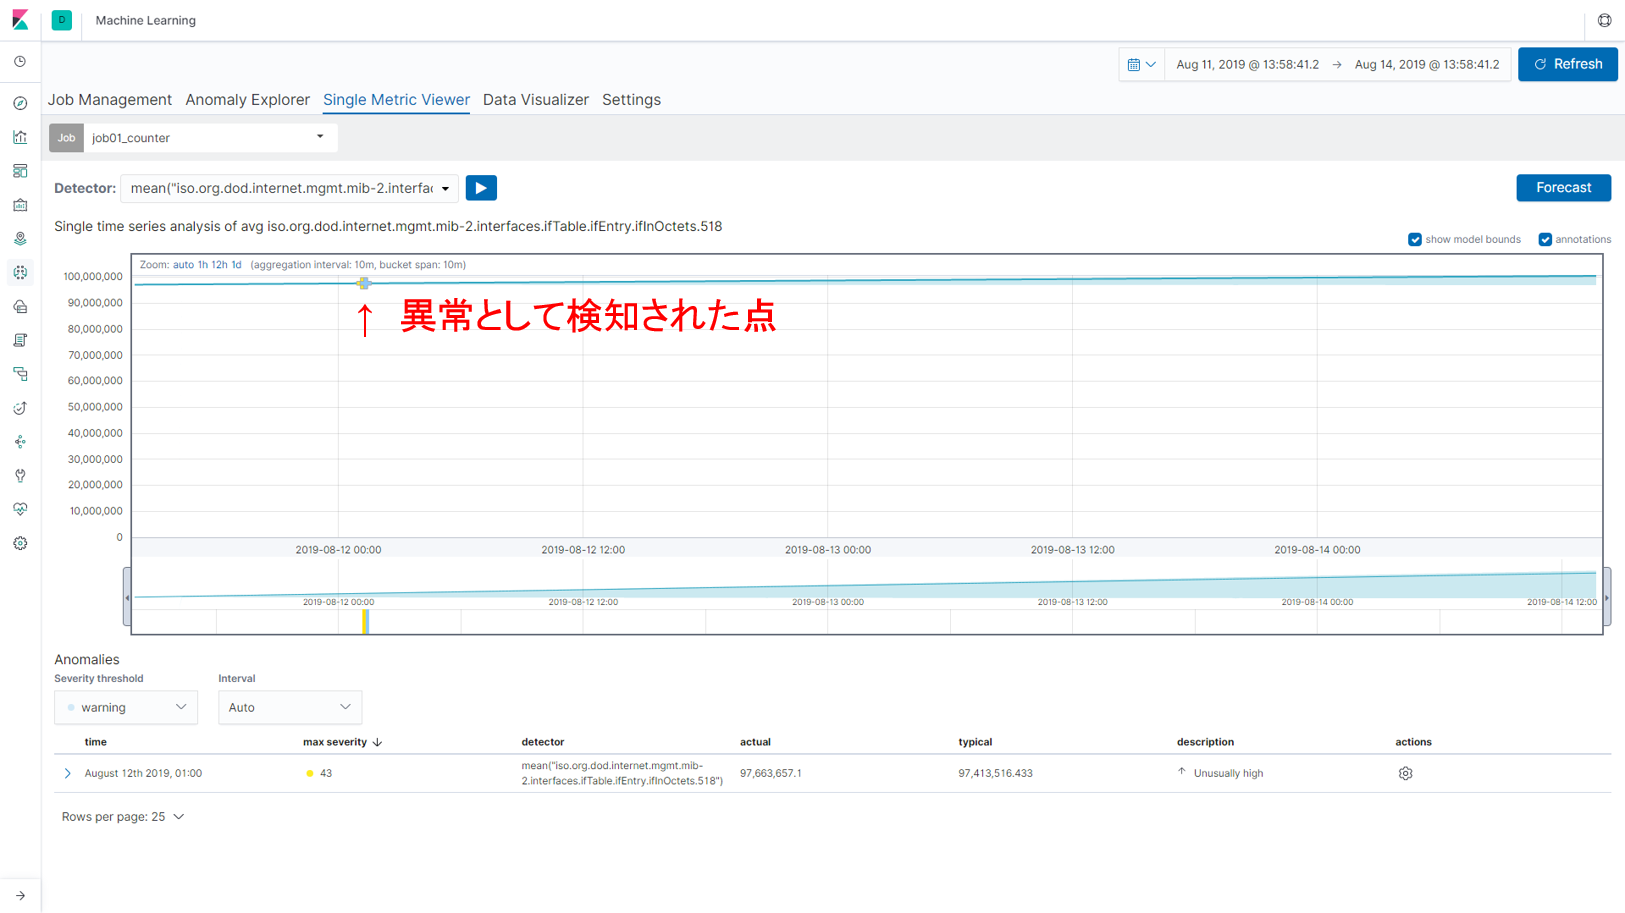Set chart zoom to auto
This screenshot has height=913, width=1625.
(x=183, y=265)
